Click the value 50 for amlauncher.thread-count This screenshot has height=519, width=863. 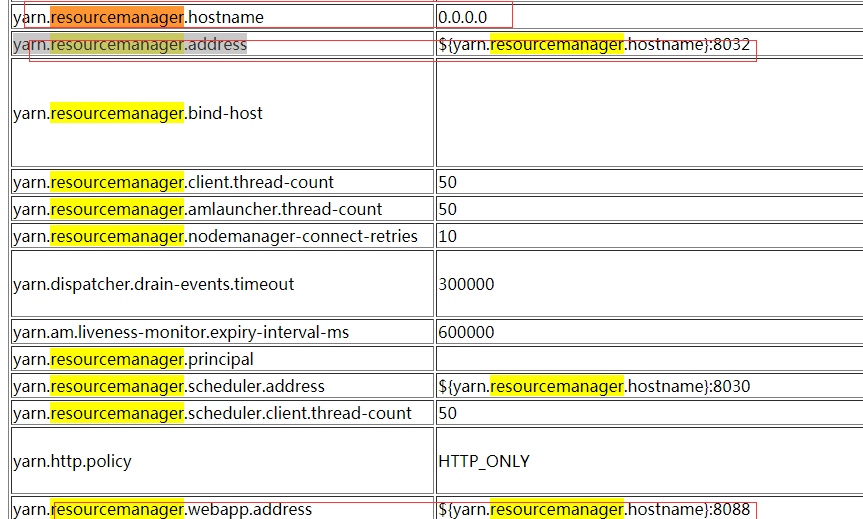pos(447,209)
